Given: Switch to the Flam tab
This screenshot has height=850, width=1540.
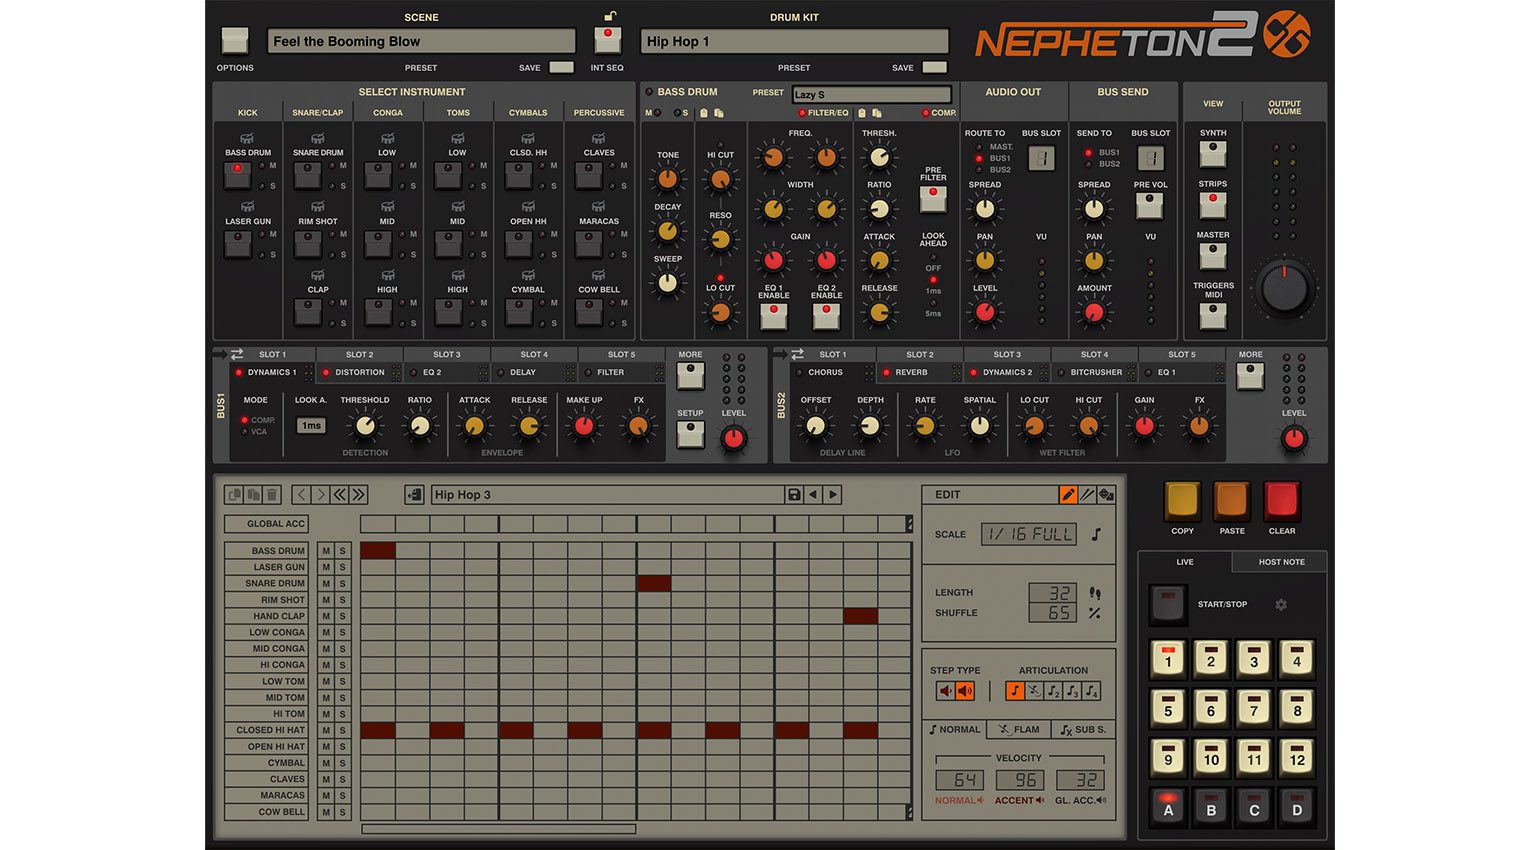Looking at the screenshot, I should [x=1019, y=730].
